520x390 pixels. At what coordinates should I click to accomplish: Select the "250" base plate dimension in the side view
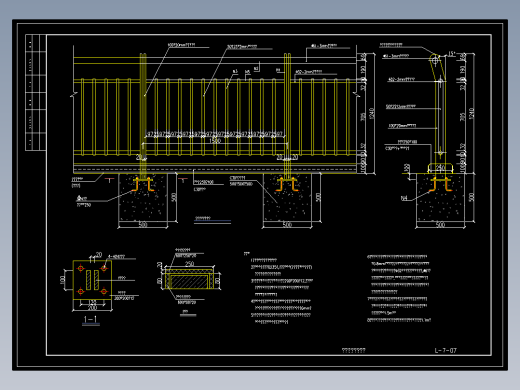point(440,167)
